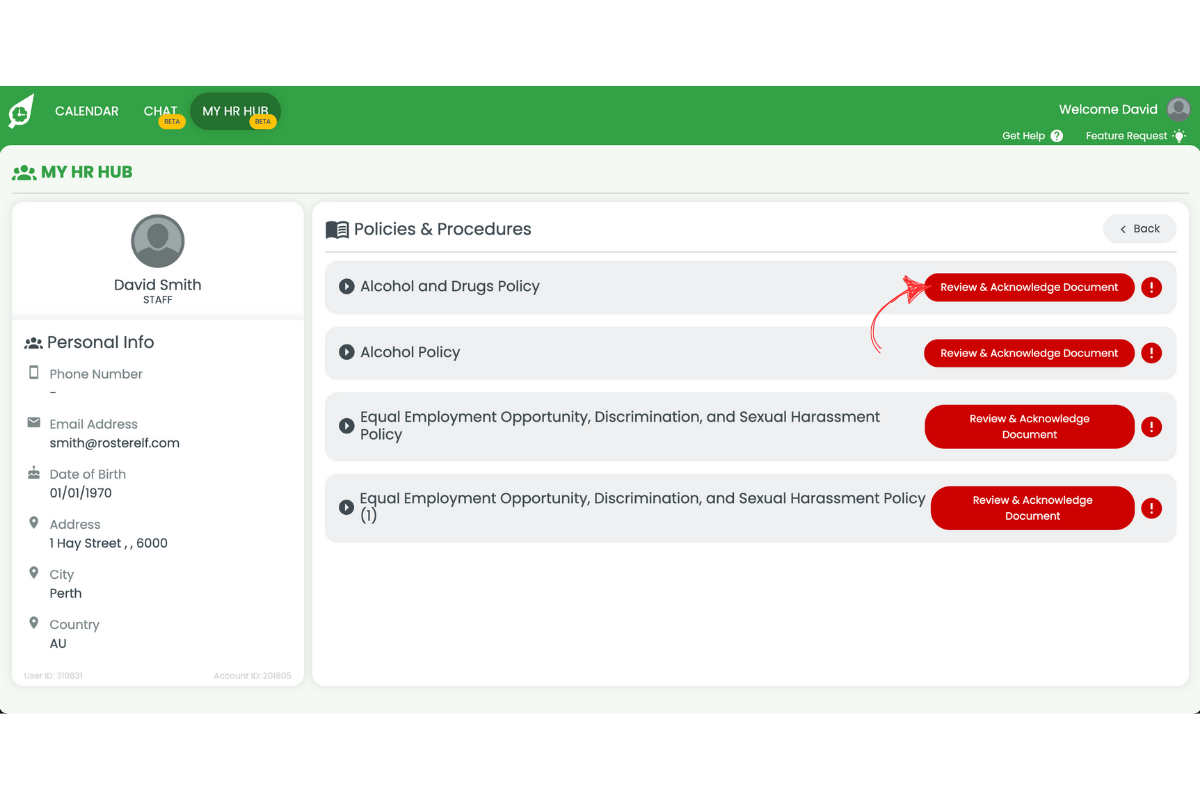Review and acknowledge the Alcohol and Drugs Policy
1200x800 pixels.
[x=1028, y=287]
